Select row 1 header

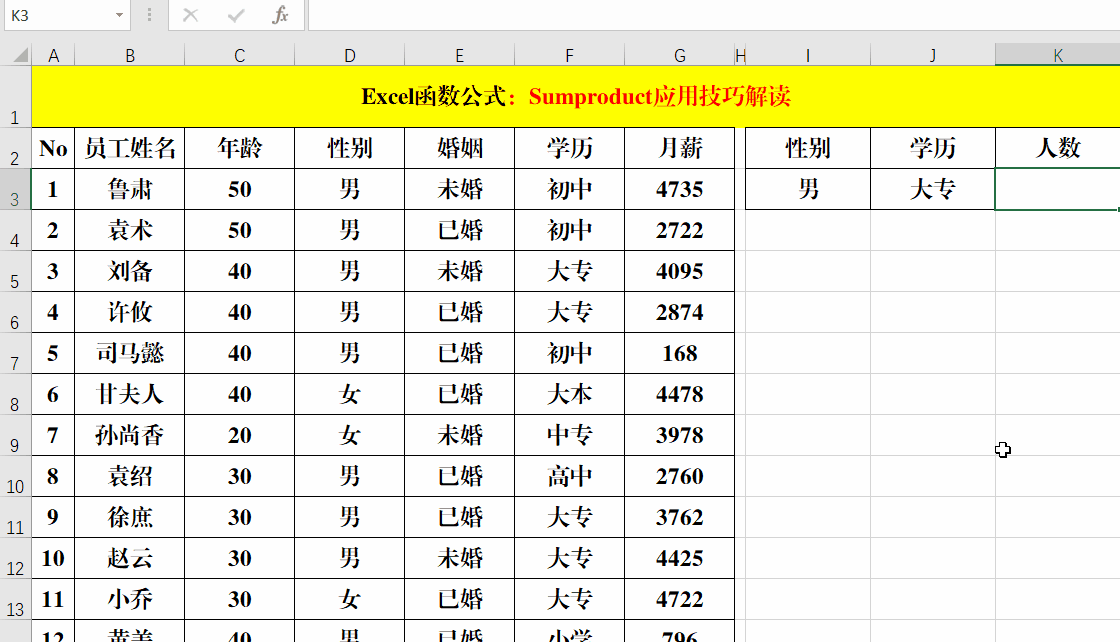click(x=15, y=96)
